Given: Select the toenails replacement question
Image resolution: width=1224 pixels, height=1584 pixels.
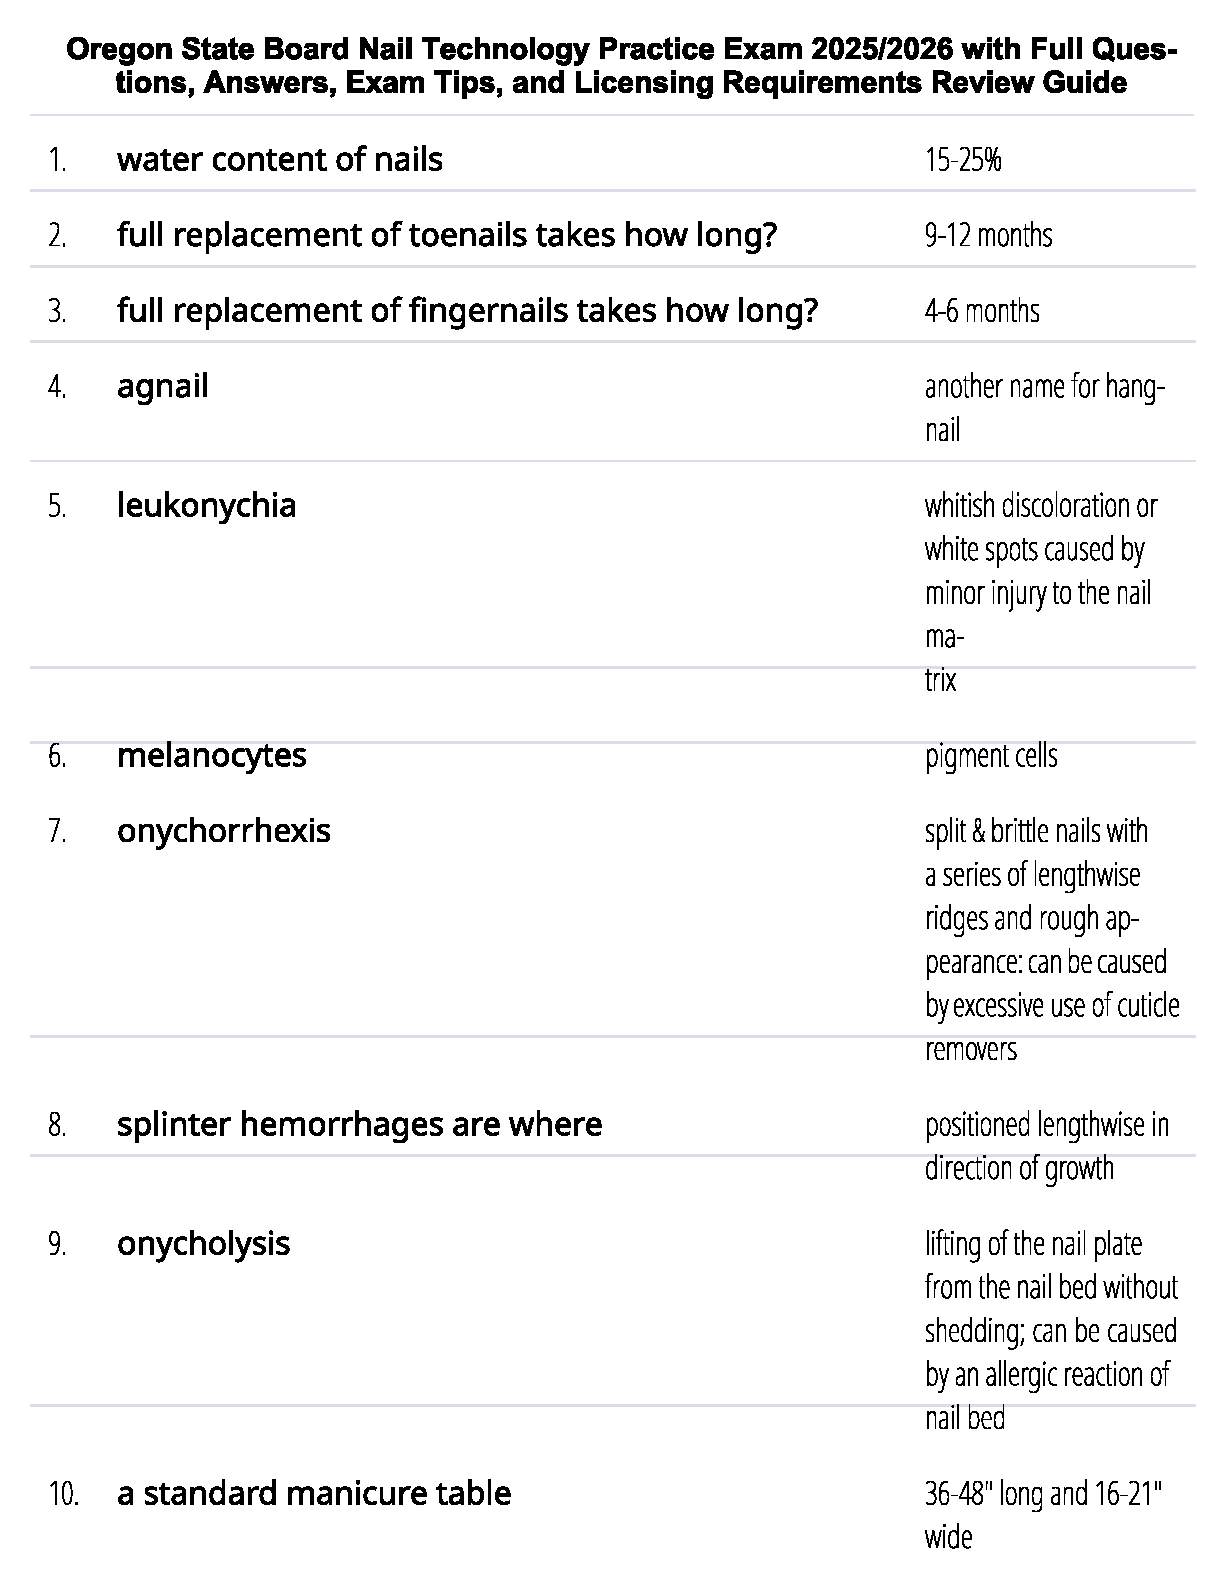Looking at the screenshot, I should [x=446, y=236].
